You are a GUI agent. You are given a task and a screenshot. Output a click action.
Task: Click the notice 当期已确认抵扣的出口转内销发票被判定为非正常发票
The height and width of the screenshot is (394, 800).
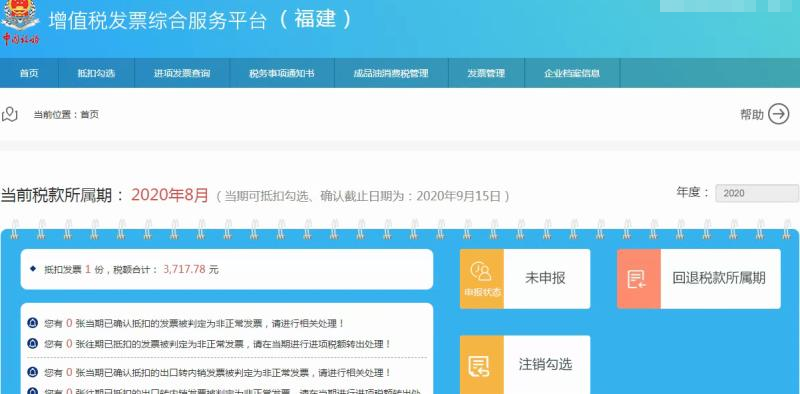pyautogui.click(x=218, y=373)
